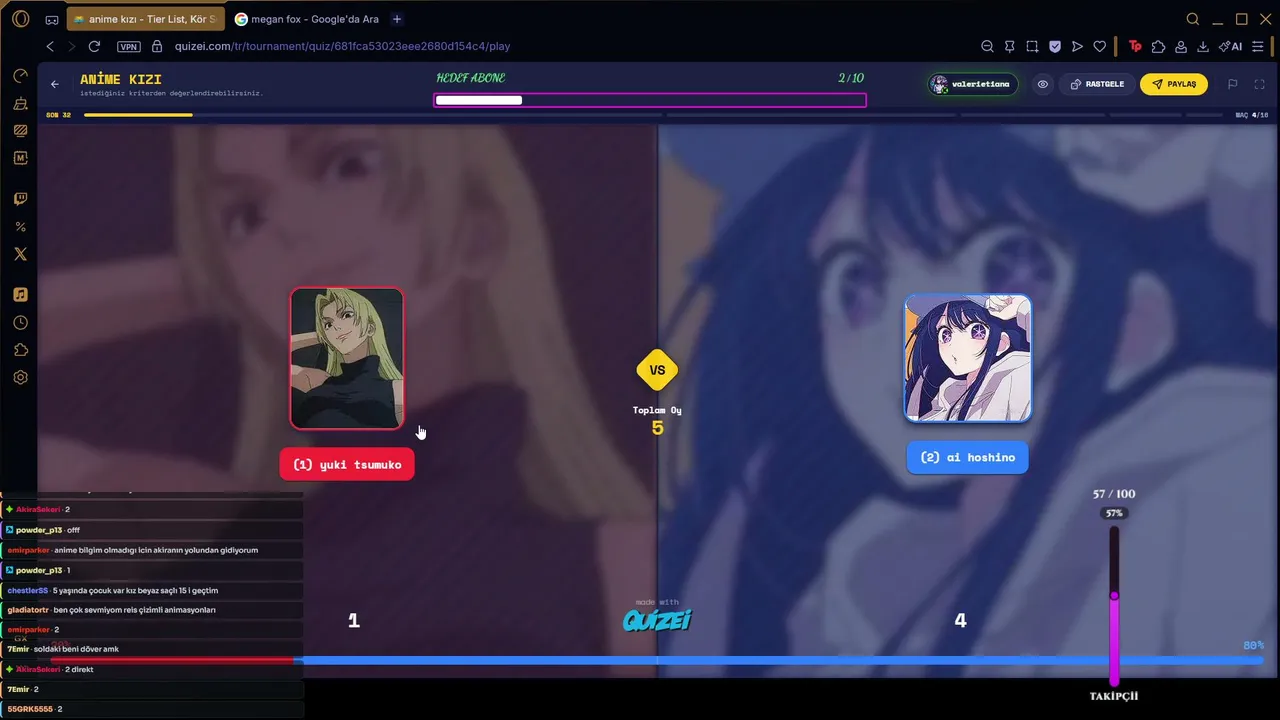1280x720 pixels.
Task: Vote for (1) yuki tsumuko
Action: tap(347, 464)
